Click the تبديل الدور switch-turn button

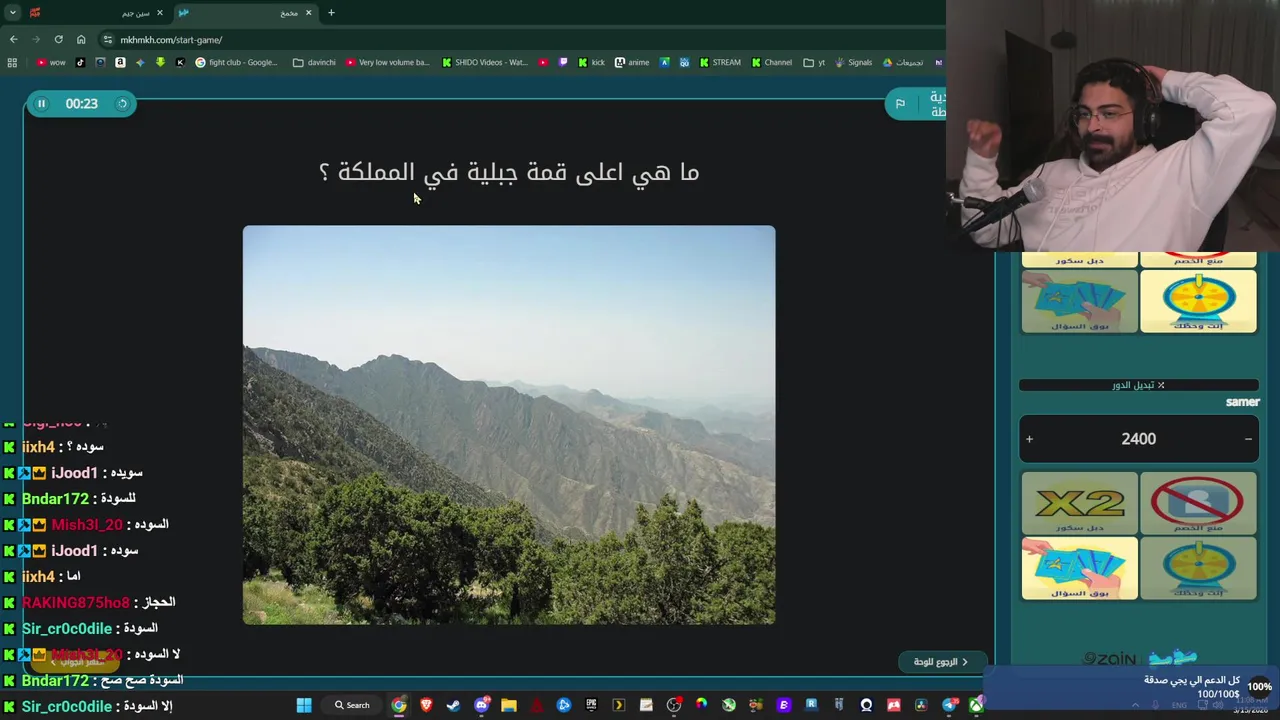pos(1138,385)
